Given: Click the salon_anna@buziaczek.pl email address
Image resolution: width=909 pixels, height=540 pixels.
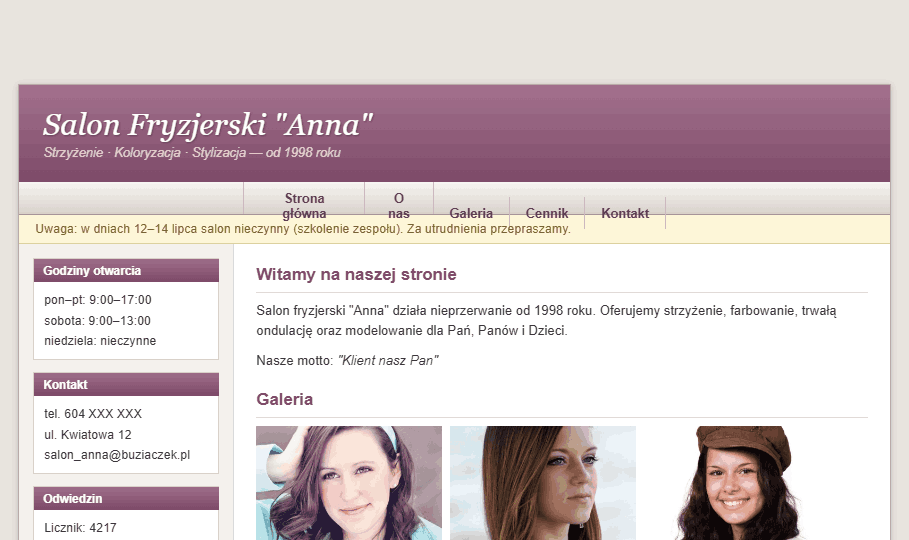Looking at the screenshot, I should tap(117, 455).
